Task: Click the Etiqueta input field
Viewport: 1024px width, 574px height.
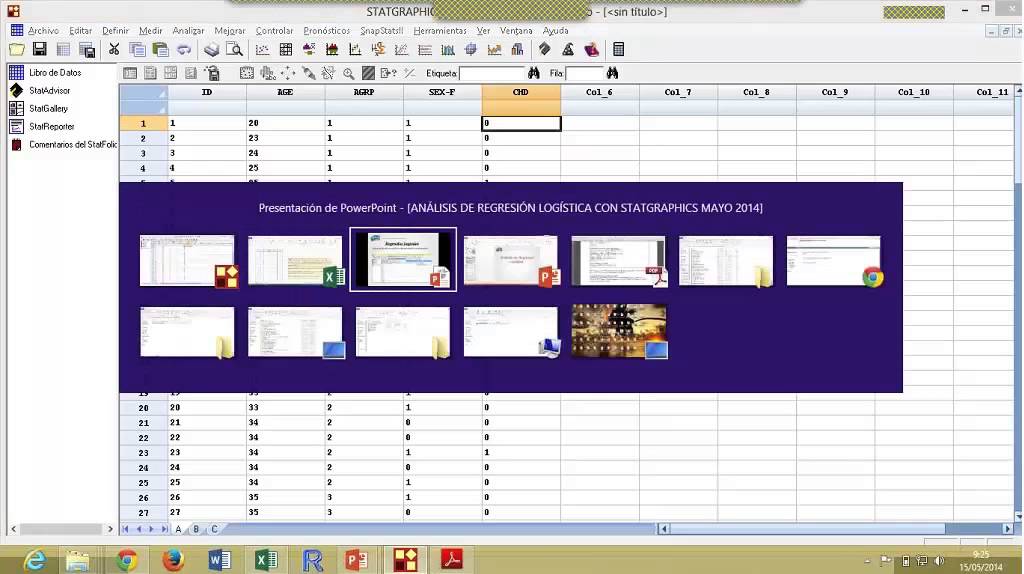Action: (x=492, y=73)
